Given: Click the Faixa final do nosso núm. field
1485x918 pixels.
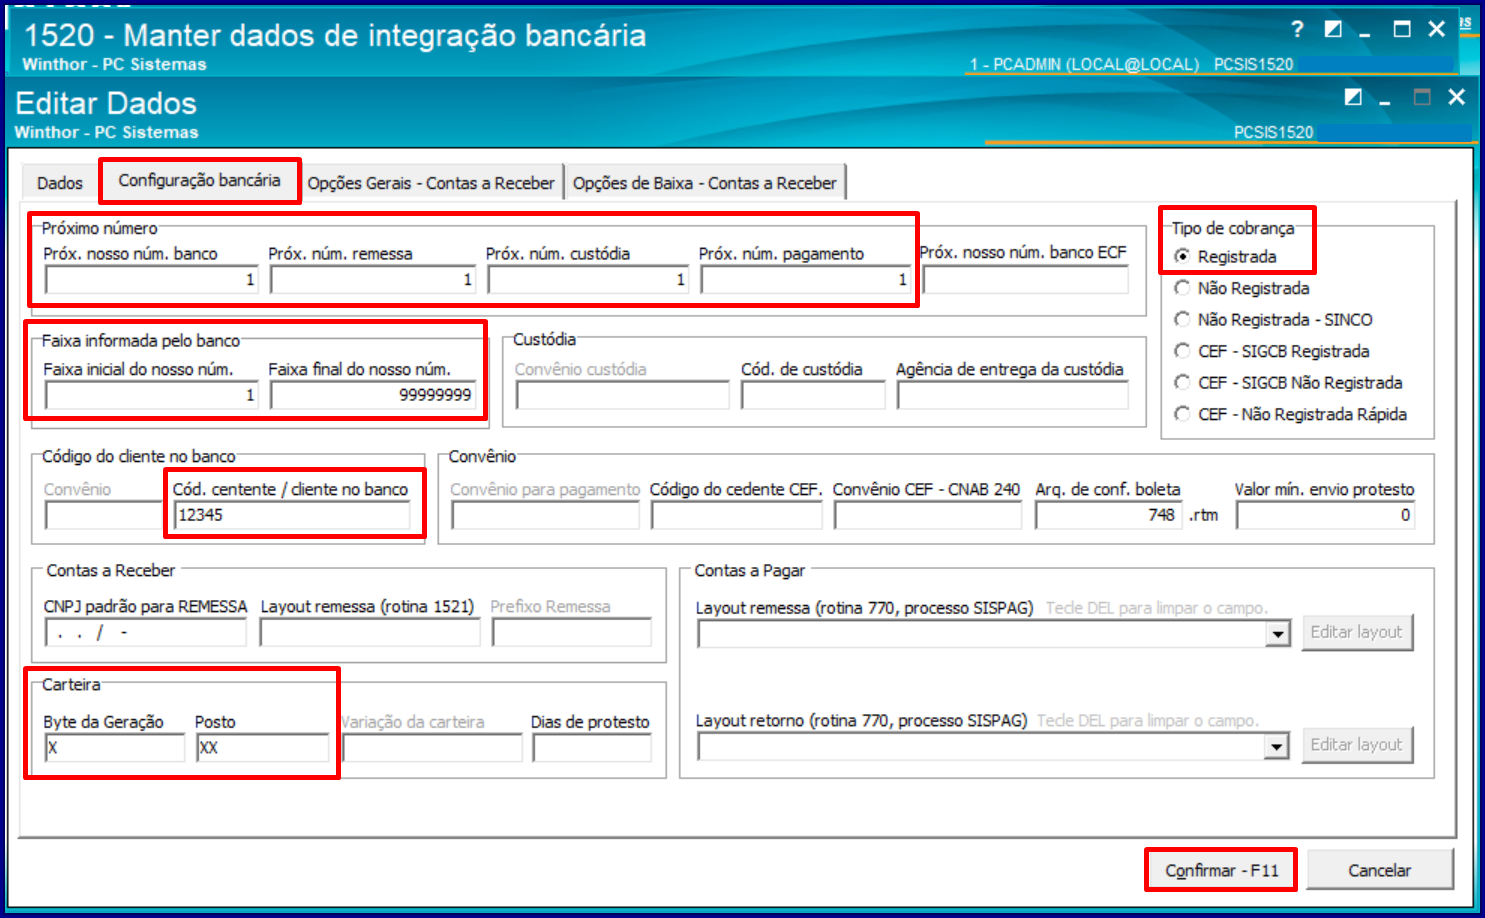Looking at the screenshot, I should tap(373, 395).
